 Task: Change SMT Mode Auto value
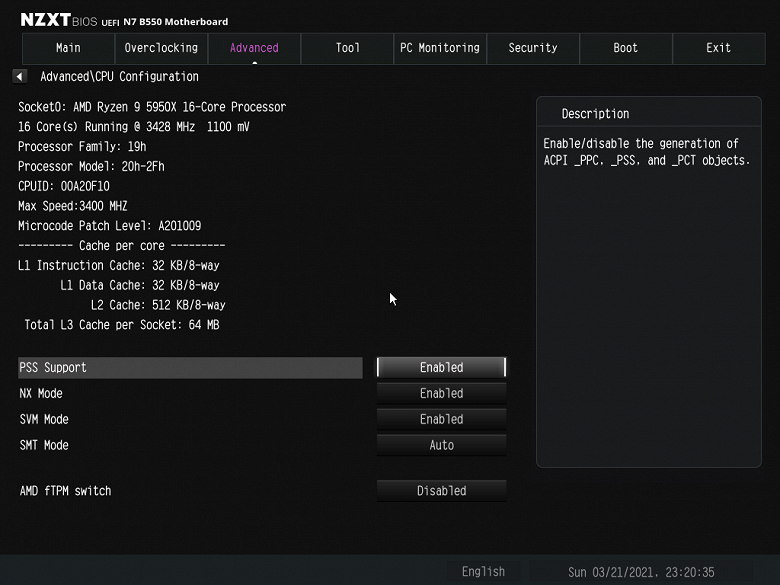[x=442, y=445]
